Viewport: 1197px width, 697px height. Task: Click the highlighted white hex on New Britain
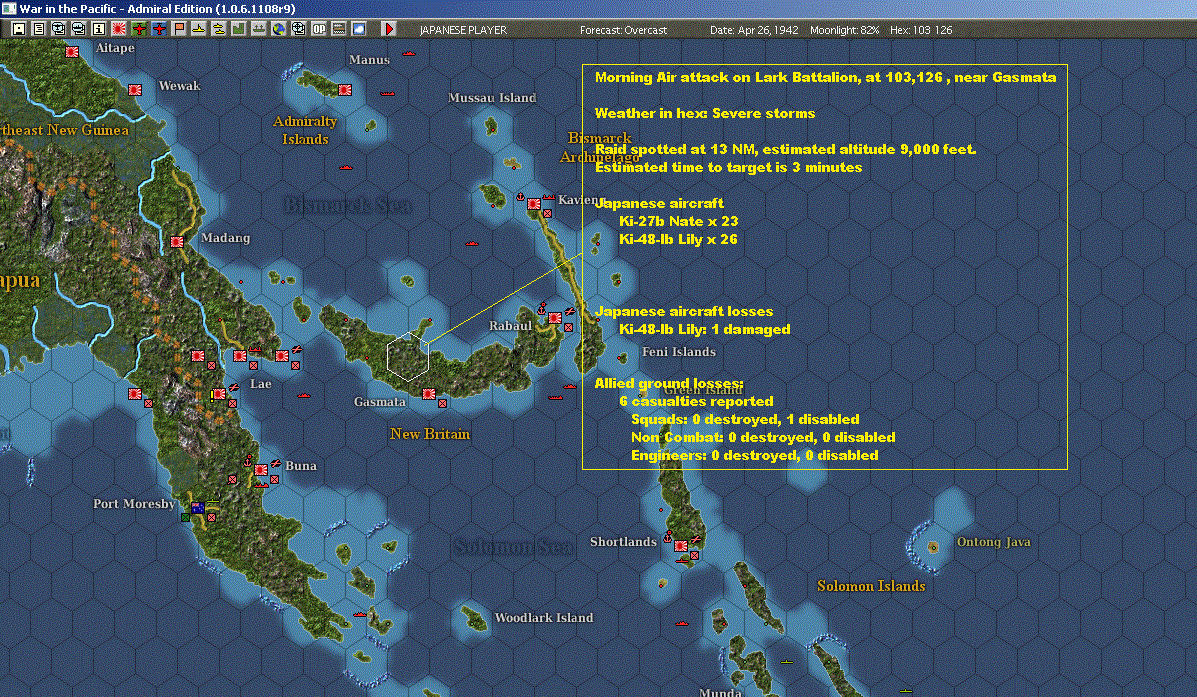pos(408,357)
